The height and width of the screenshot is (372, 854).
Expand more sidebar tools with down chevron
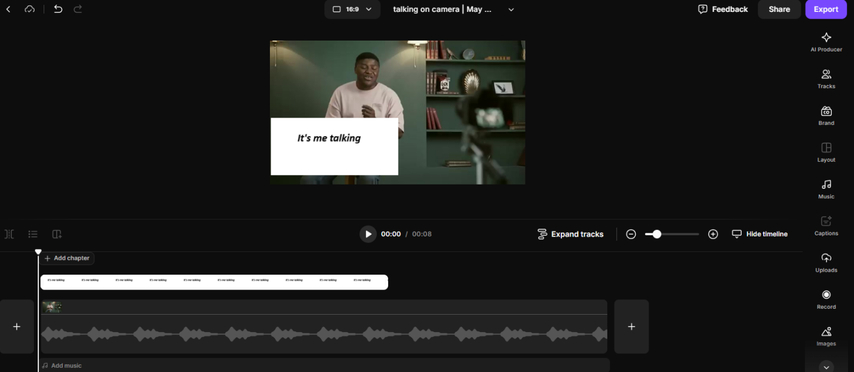tap(826, 367)
